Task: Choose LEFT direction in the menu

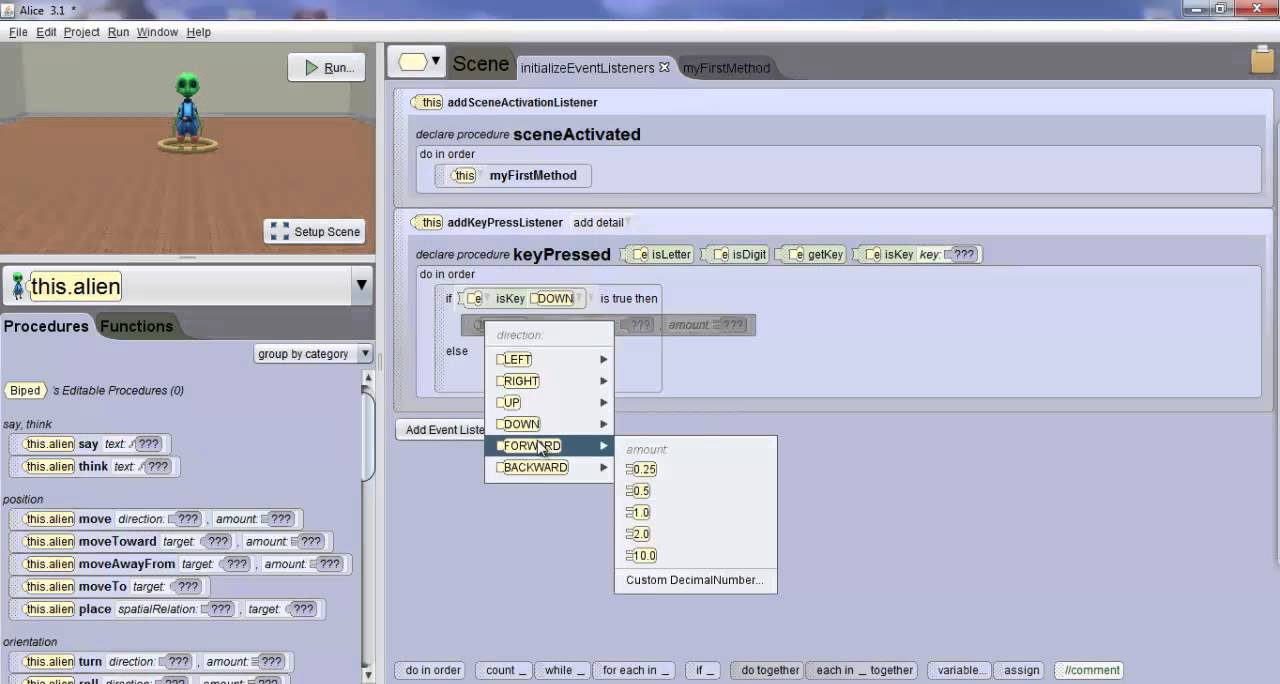Action: coord(549,359)
